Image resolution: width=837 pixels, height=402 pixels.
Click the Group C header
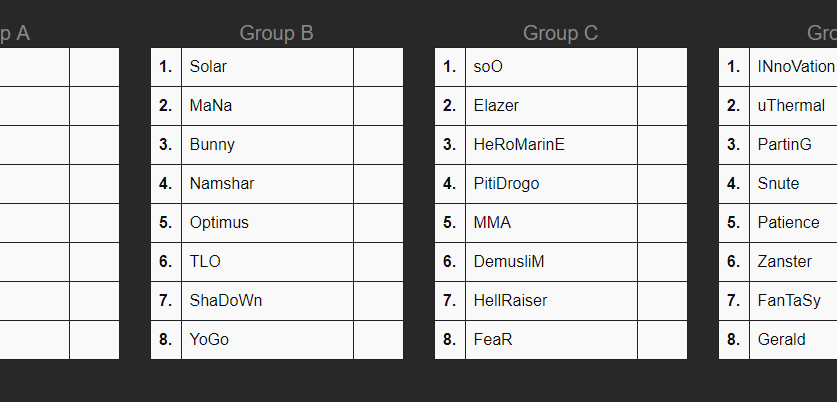[x=561, y=34]
